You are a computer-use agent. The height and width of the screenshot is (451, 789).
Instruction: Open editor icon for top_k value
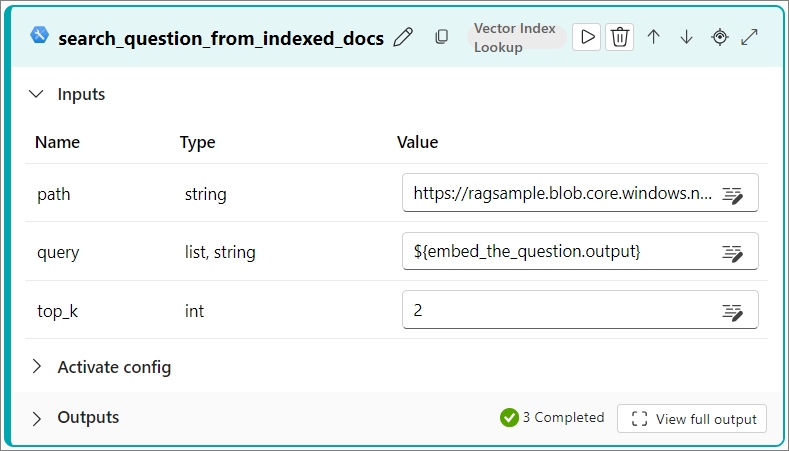(x=733, y=310)
